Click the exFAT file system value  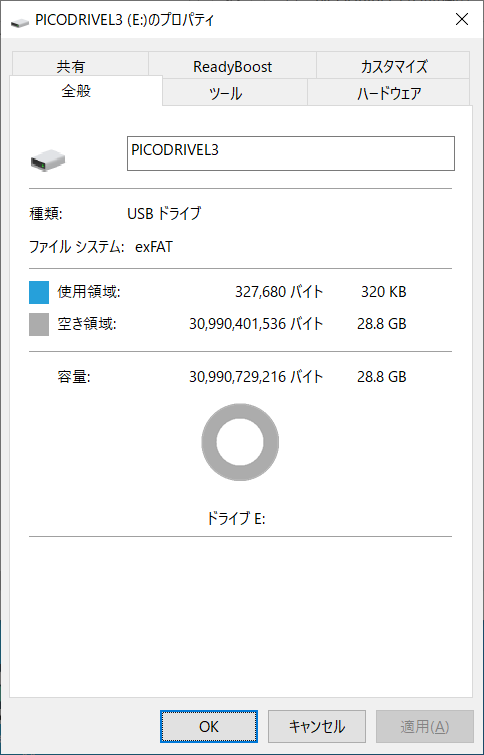point(154,247)
